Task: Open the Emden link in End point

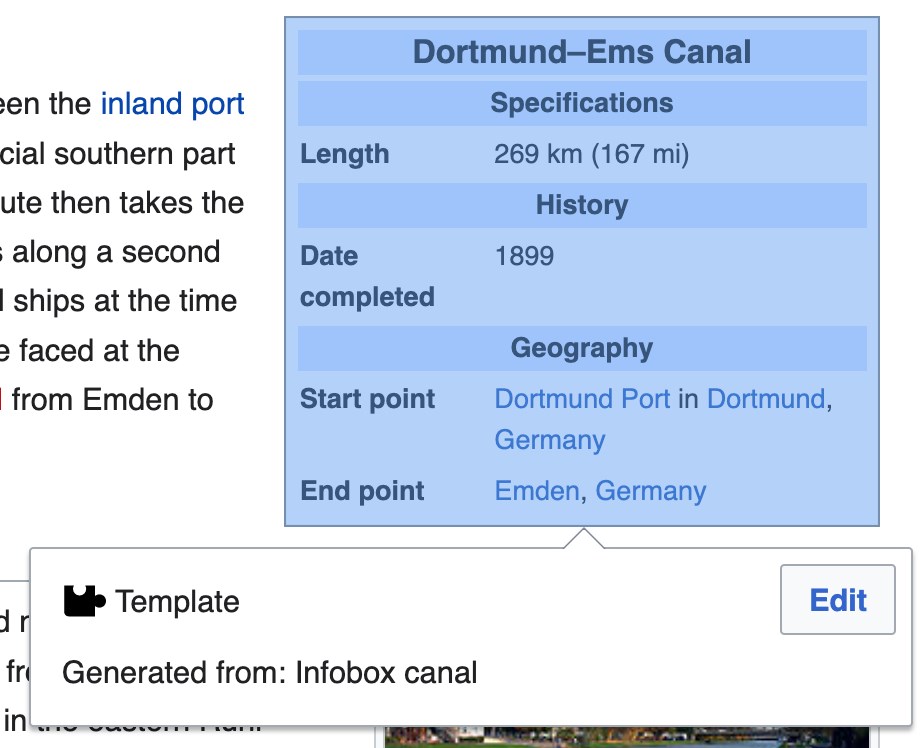Action: click(536, 491)
